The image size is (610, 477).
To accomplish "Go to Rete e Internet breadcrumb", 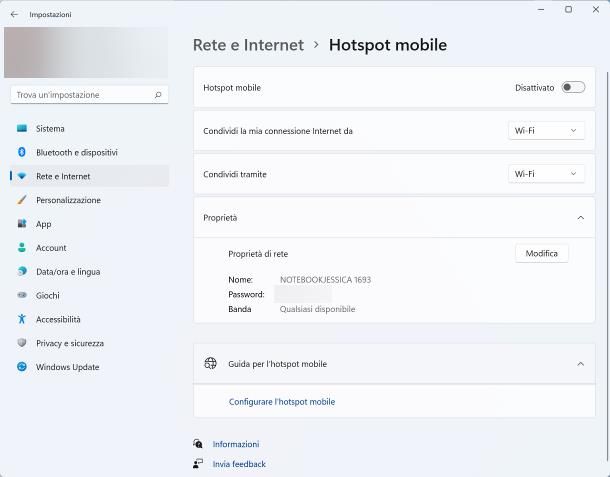I will pyautogui.click(x=248, y=45).
